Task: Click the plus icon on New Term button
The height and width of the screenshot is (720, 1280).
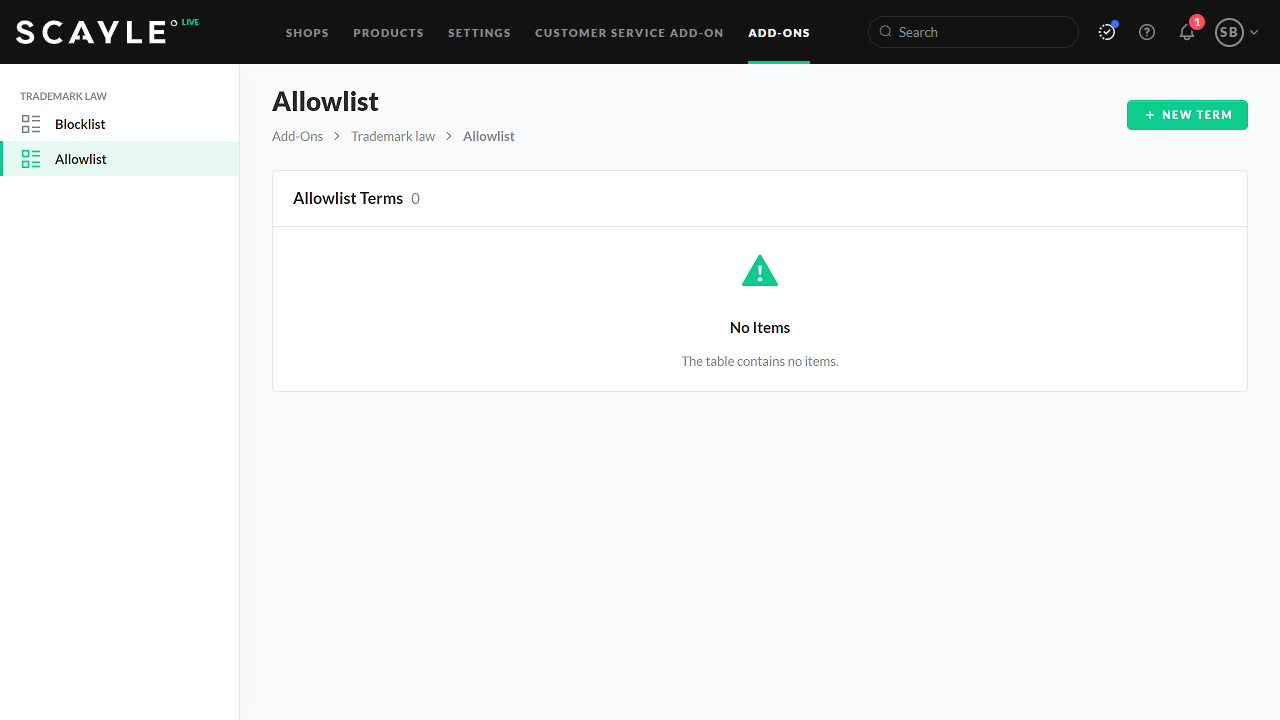Action: tap(1150, 115)
